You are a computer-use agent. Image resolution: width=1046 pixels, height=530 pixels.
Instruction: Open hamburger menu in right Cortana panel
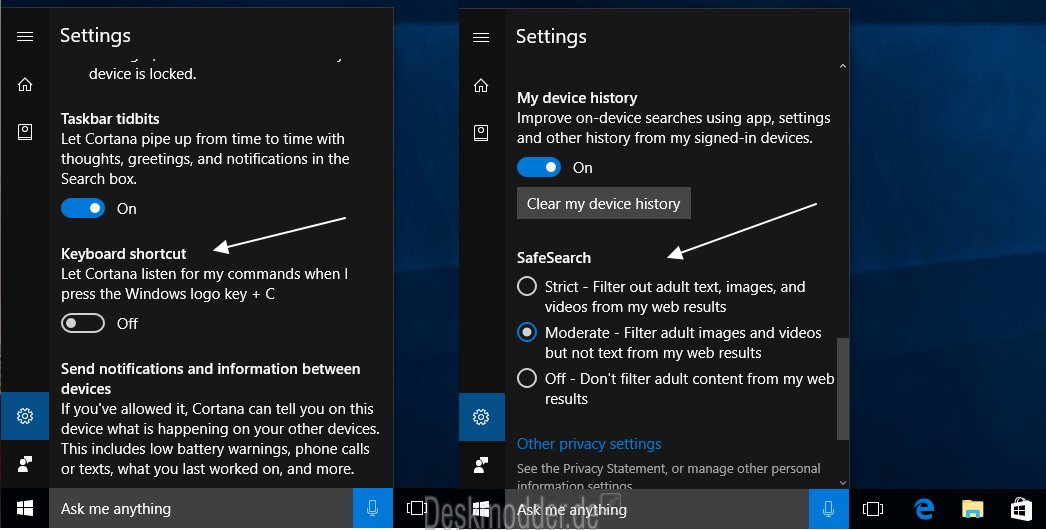click(481, 37)
